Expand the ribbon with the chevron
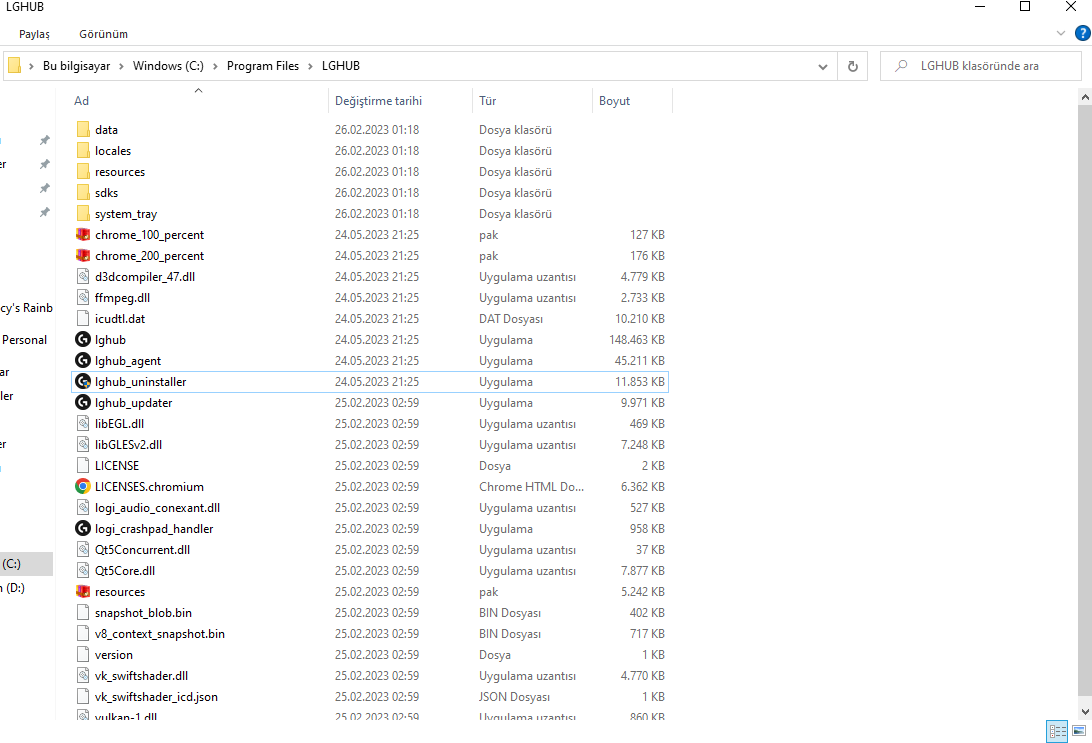Screen dimensions: 1092x743 pyautogui.click(x=1061, y=33)
